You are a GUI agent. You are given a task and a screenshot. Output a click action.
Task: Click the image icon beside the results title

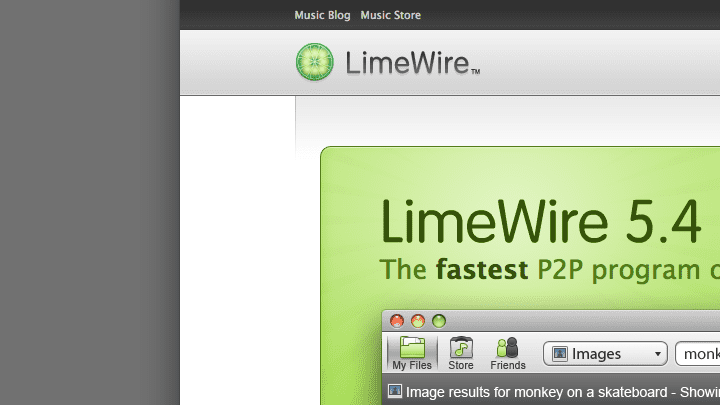[x=395, y=391]
